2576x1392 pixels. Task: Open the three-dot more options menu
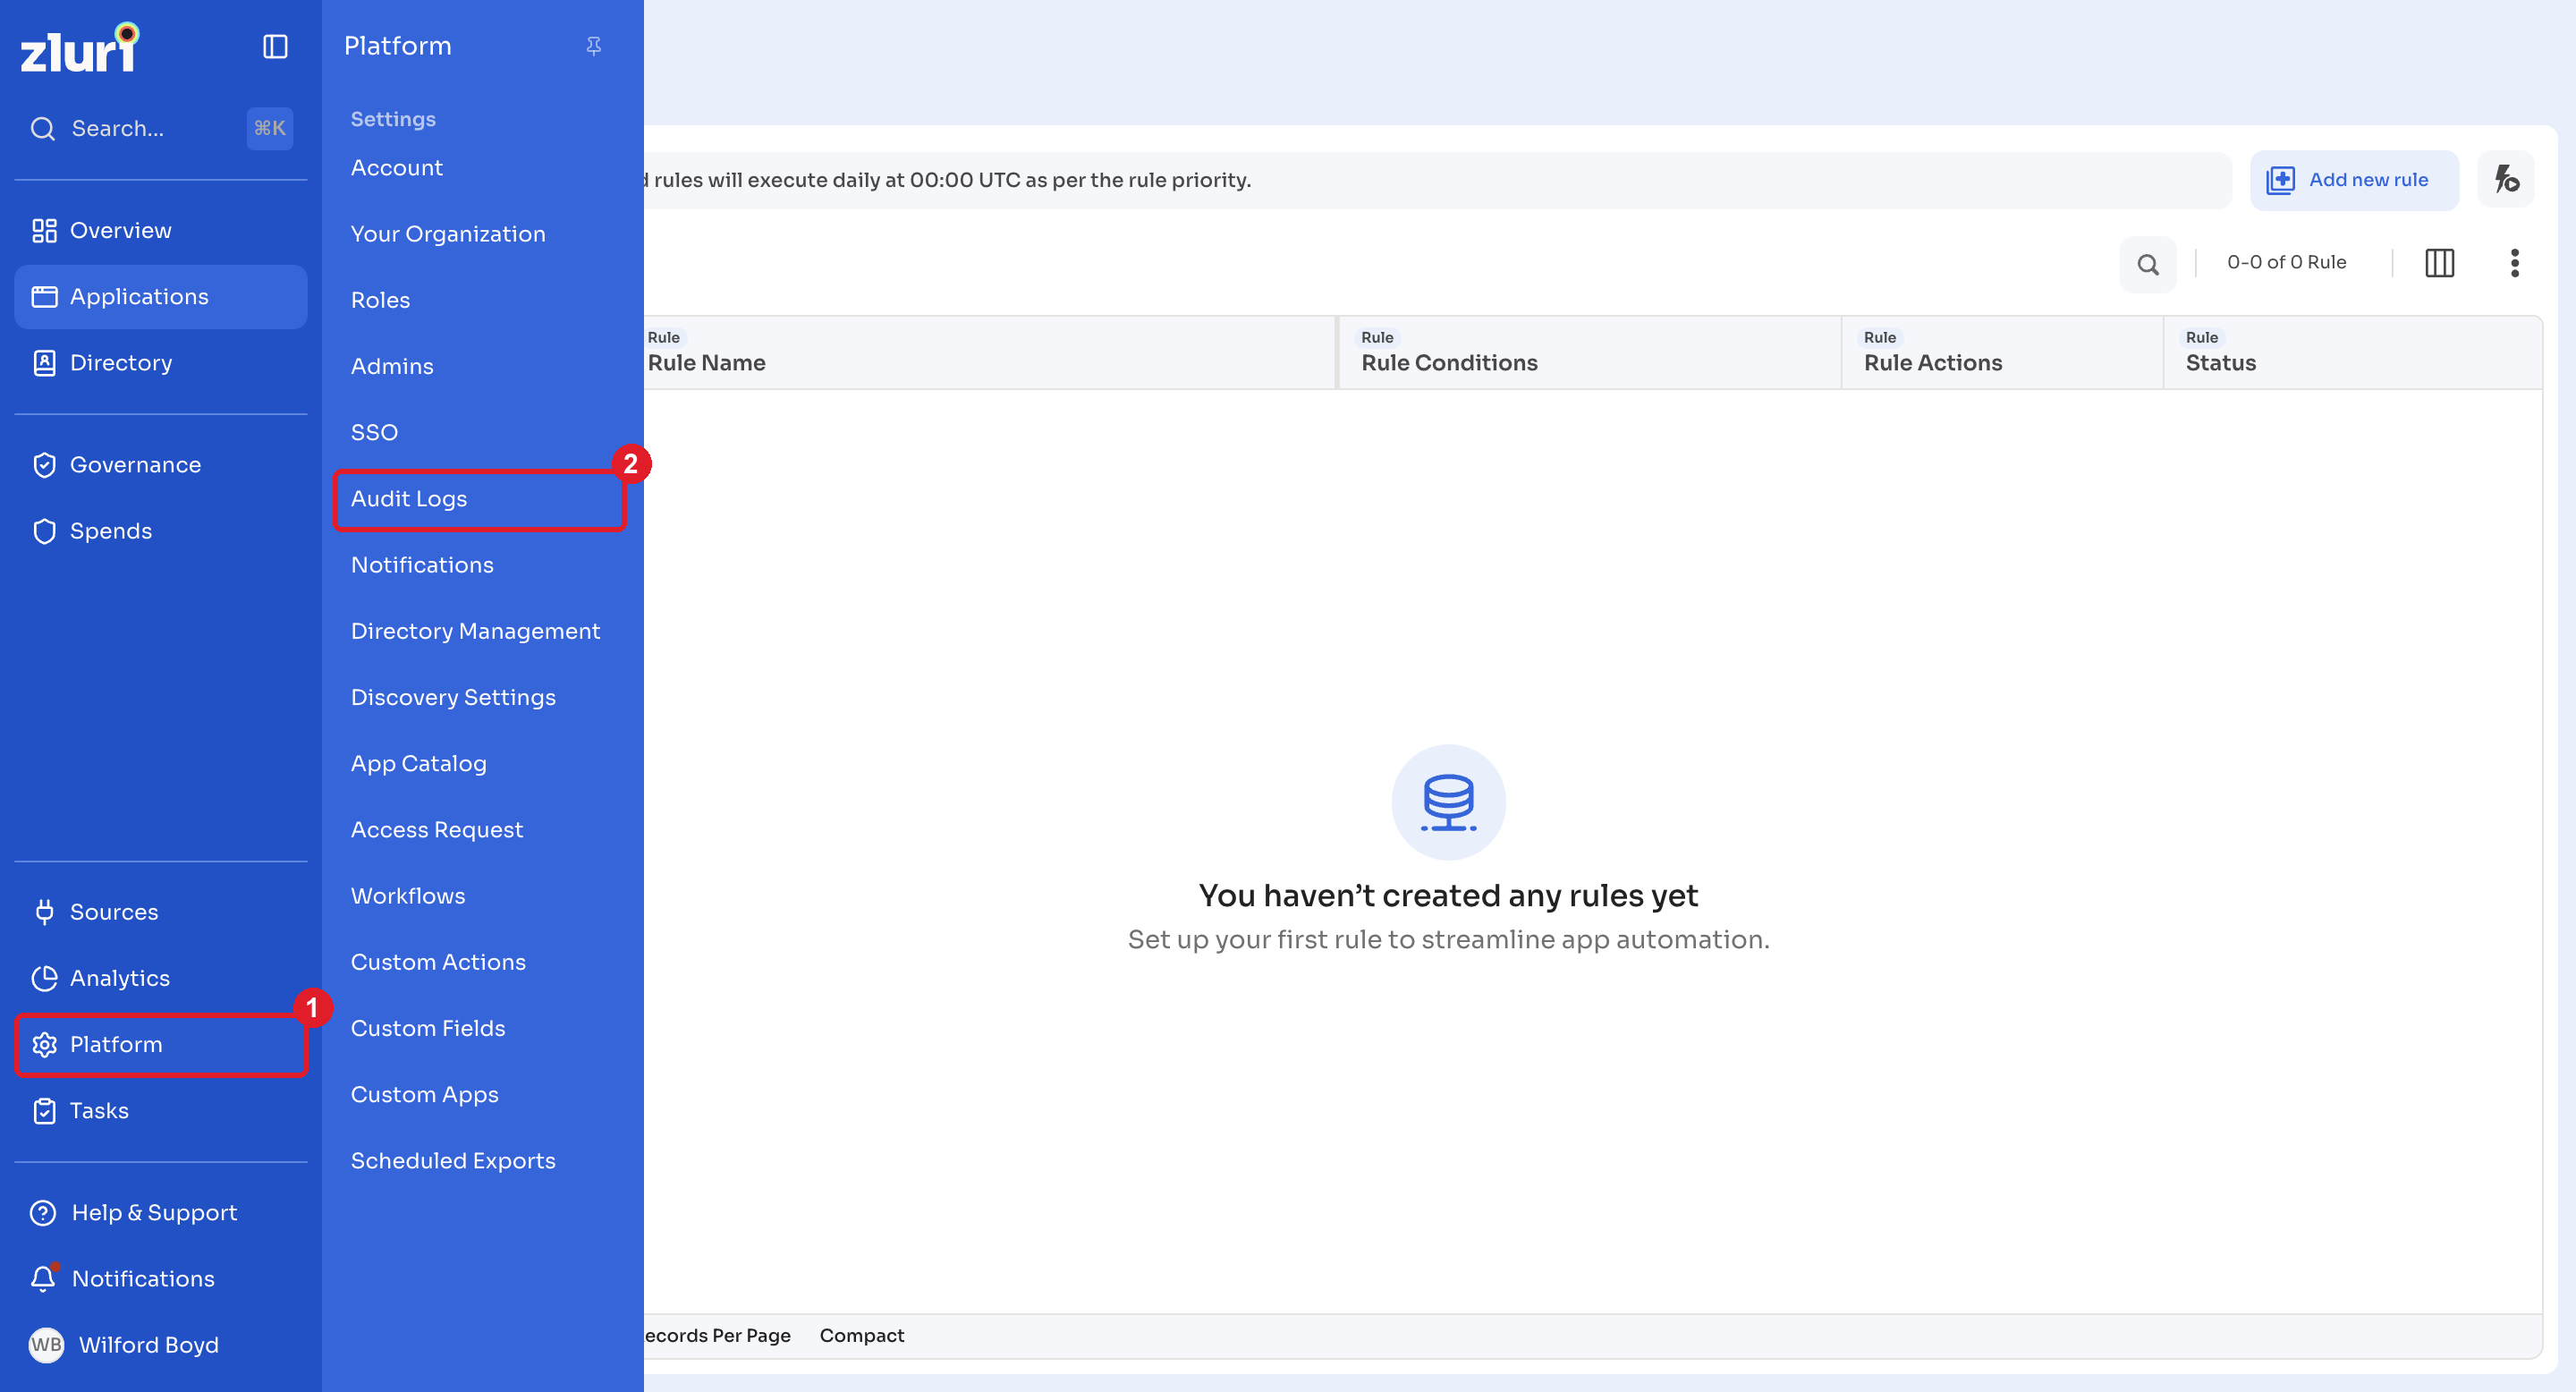[x=2514, y=263]
